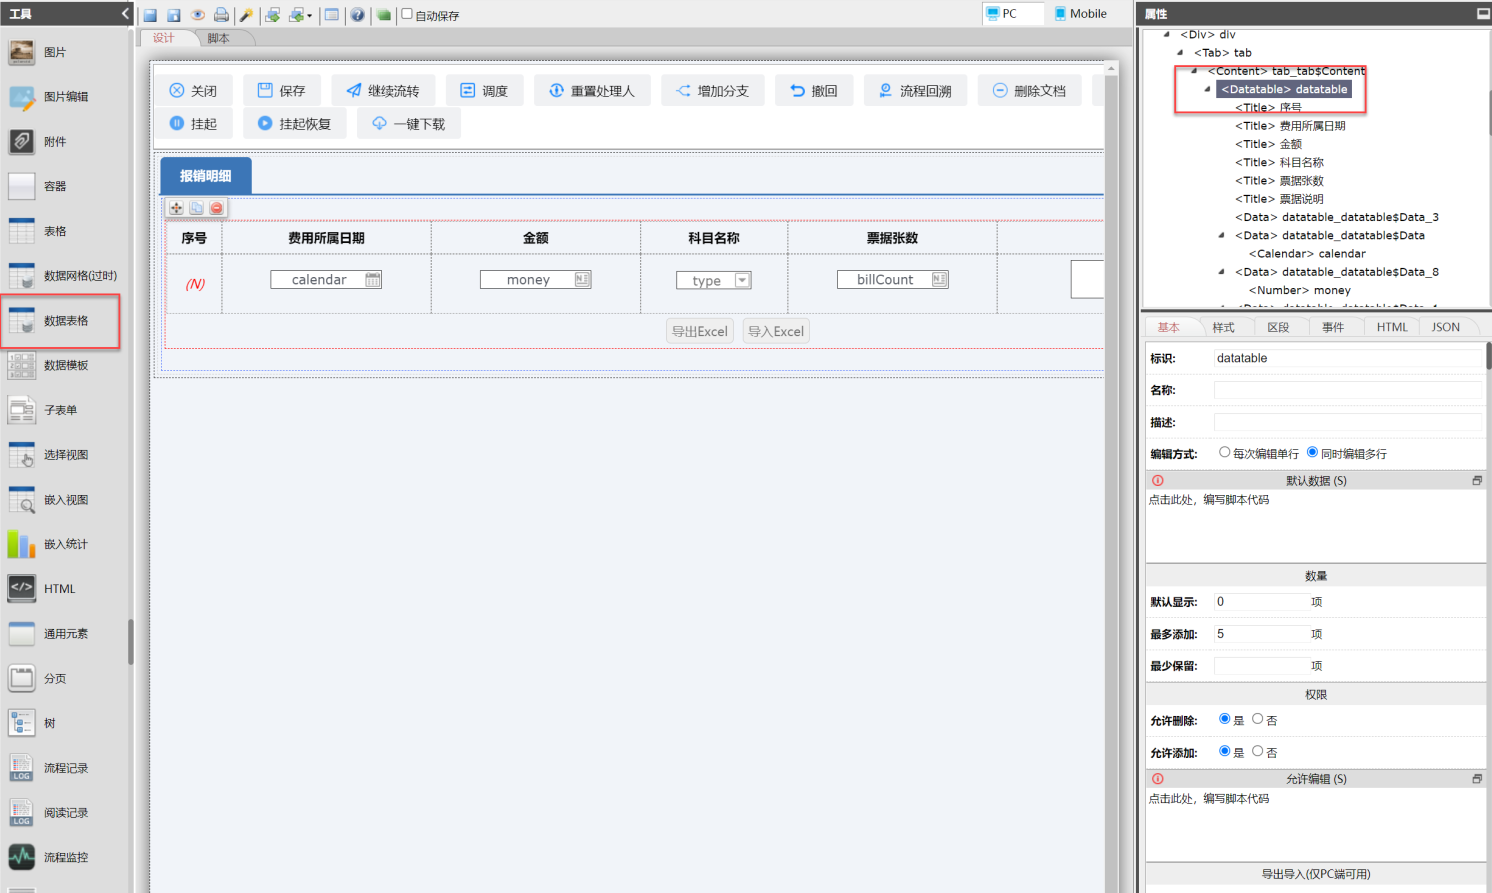This screenshot has width=1492, height=893.
Task: Collapse the <Tab> tab tree node
Action: (x=1180, y=53)
